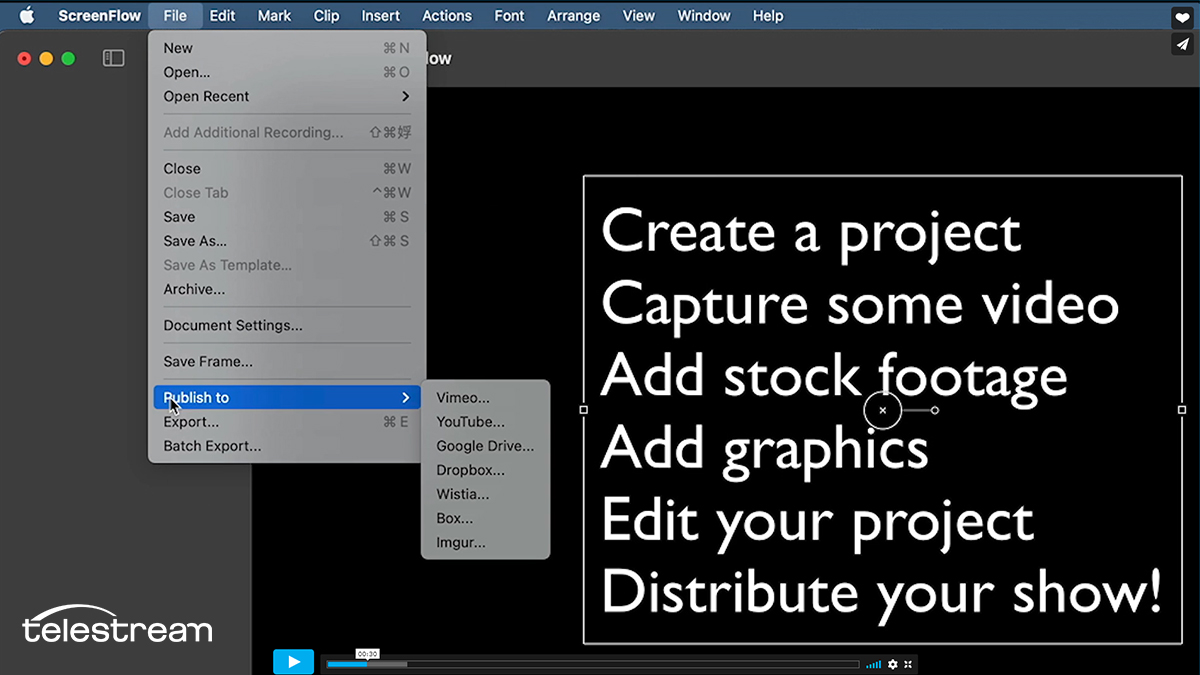Click the rotation handle beside center anchor
The image size is (1200, 675).
coord(935,410)
